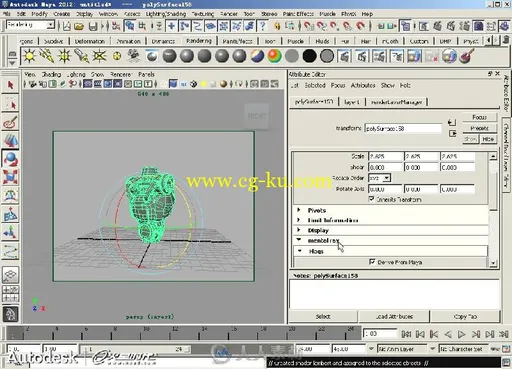Screen dimensions: 512x369
Task: Switch to the Deformation shelf tab
Action: 90,41
